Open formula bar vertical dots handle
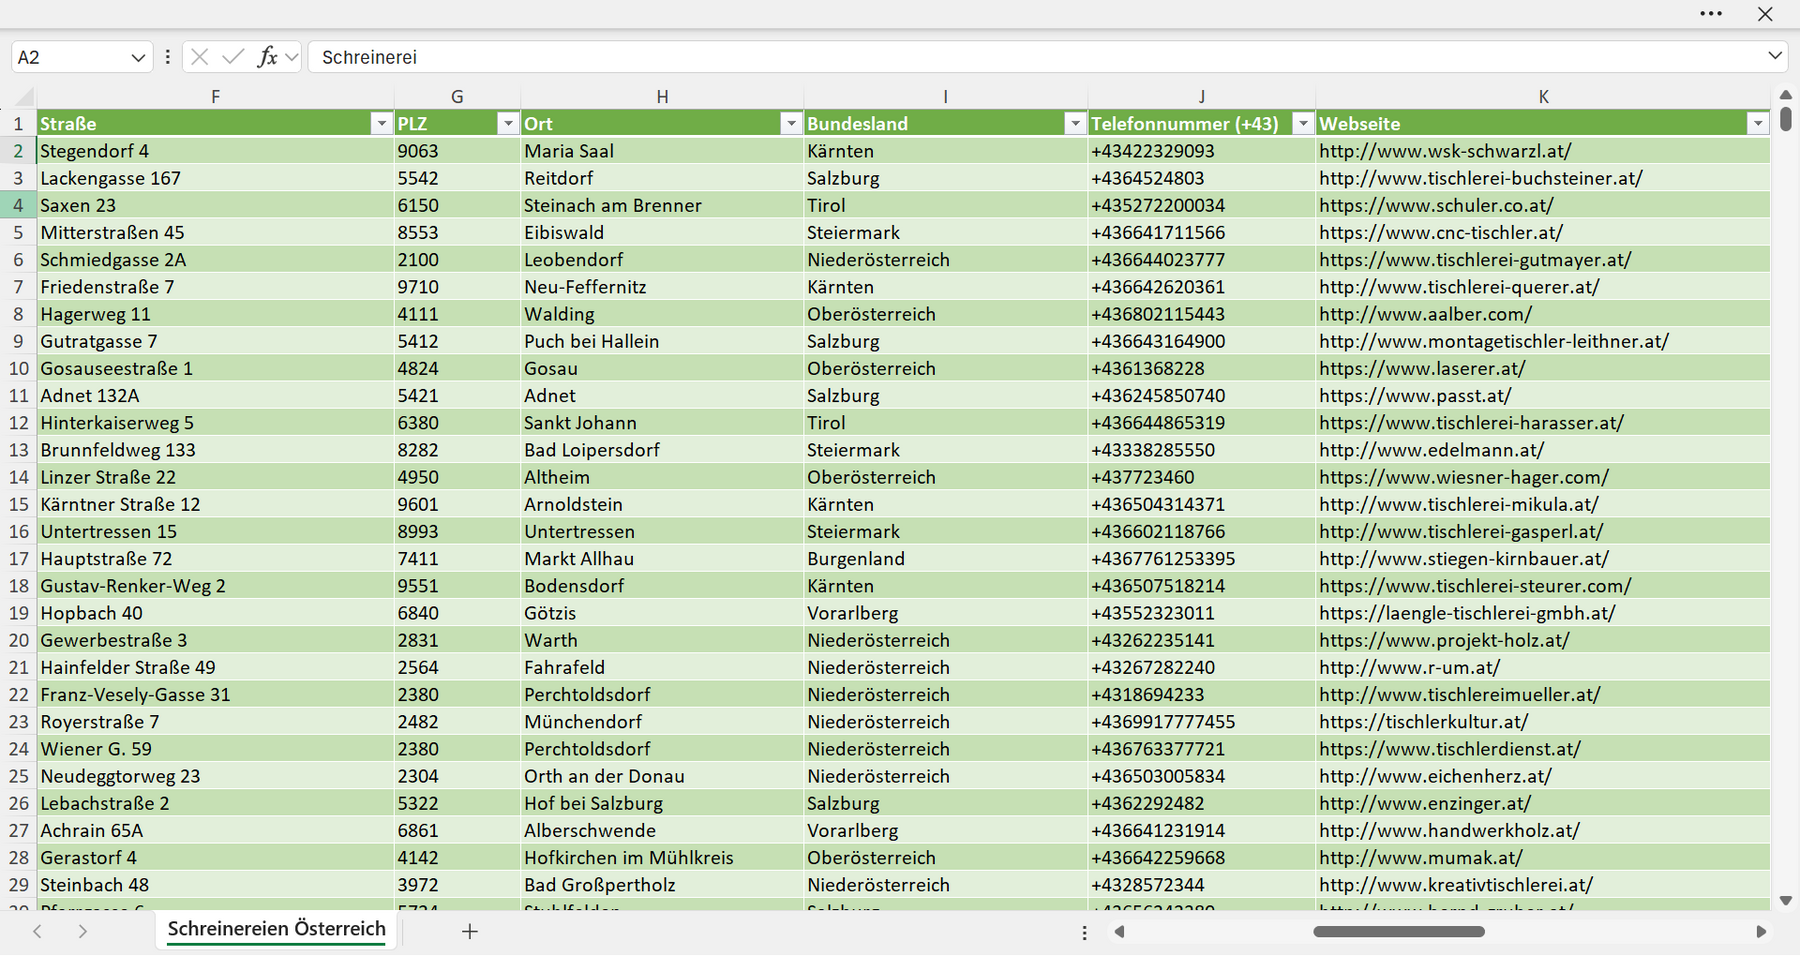 (x=168, y=57)
